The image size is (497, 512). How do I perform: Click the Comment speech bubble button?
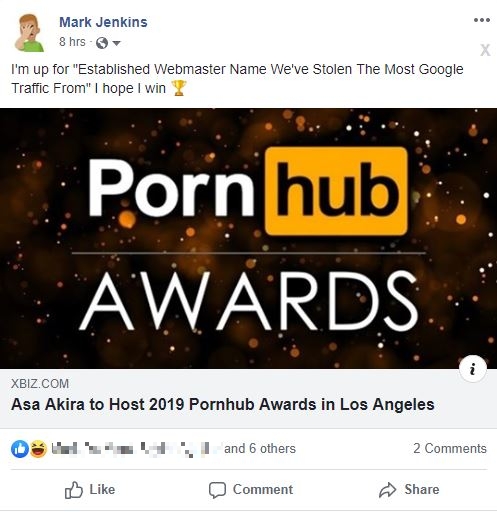[x=251, y=490]
